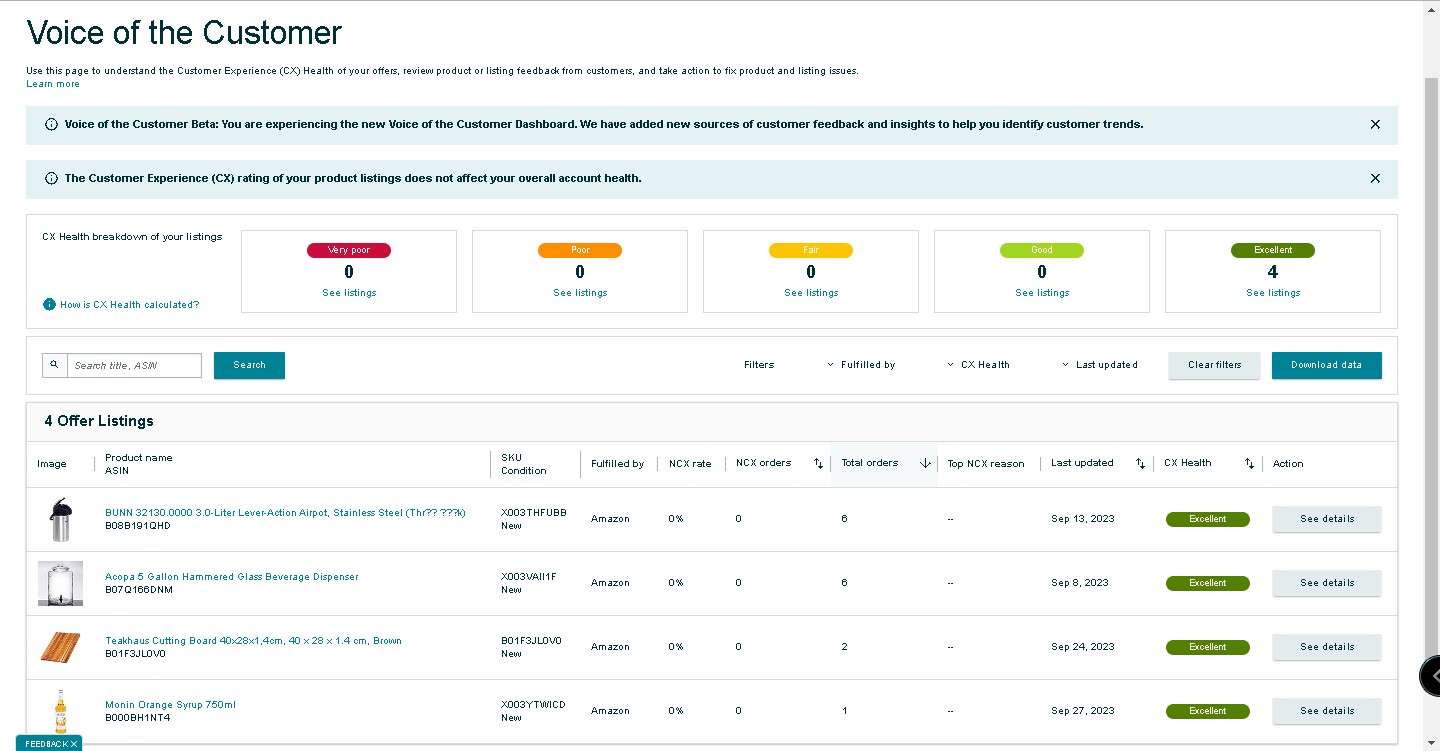
Task: Open the floating black side widget arrow
Action: pyautogui.click(x=1432, y=676)
